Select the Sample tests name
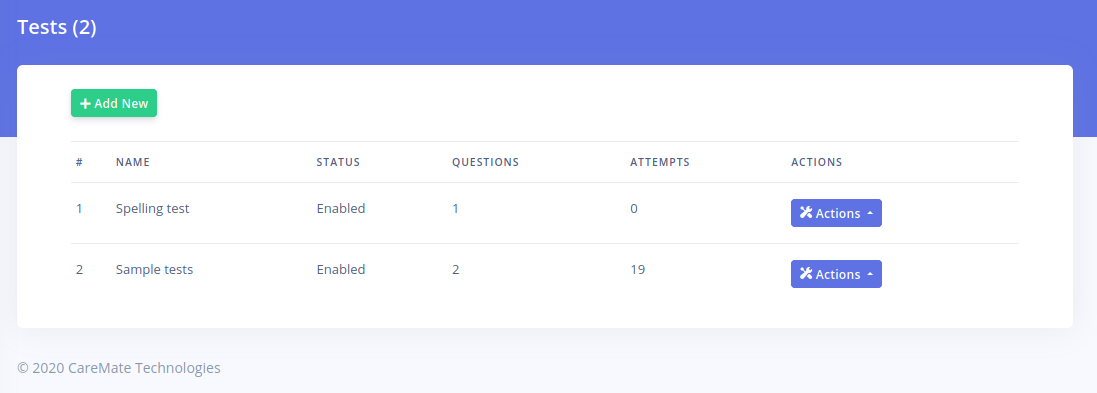Screen dimensions: 1097x393 [155, 269]
